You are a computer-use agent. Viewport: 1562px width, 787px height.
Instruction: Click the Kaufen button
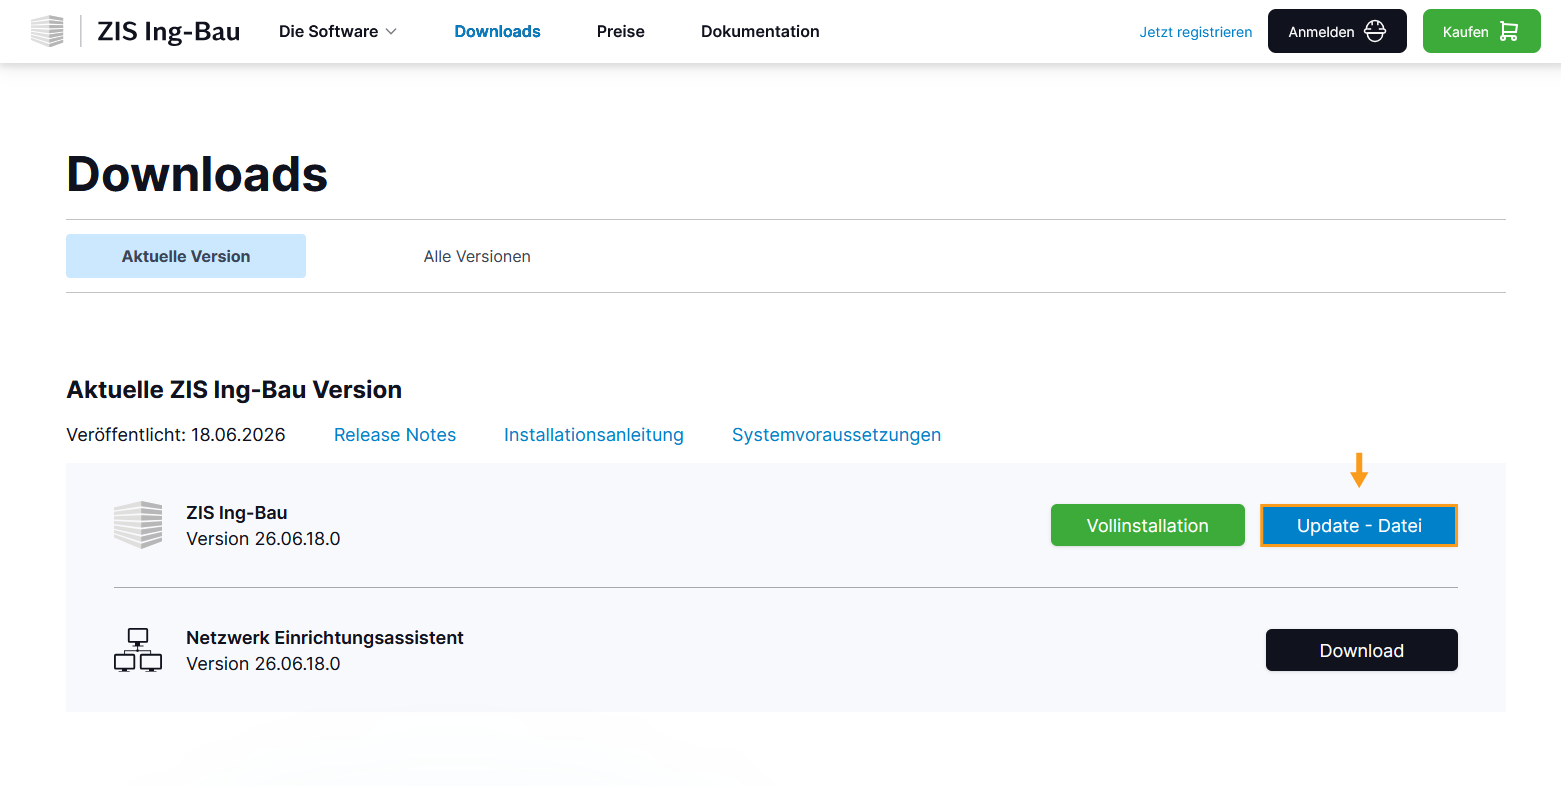coord(1481,31)
